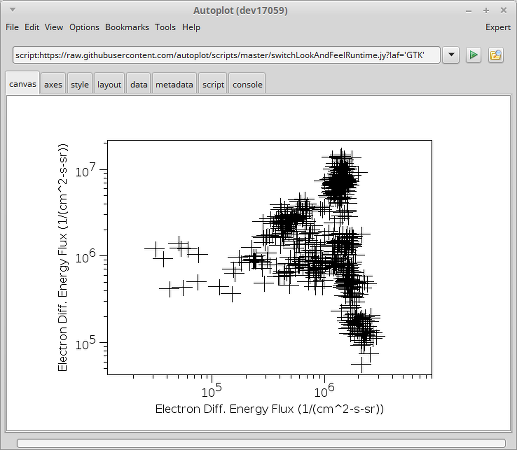Click the 10^6 y-axis tick label
The width and height of the screenshot is (517, 450).
85,256
